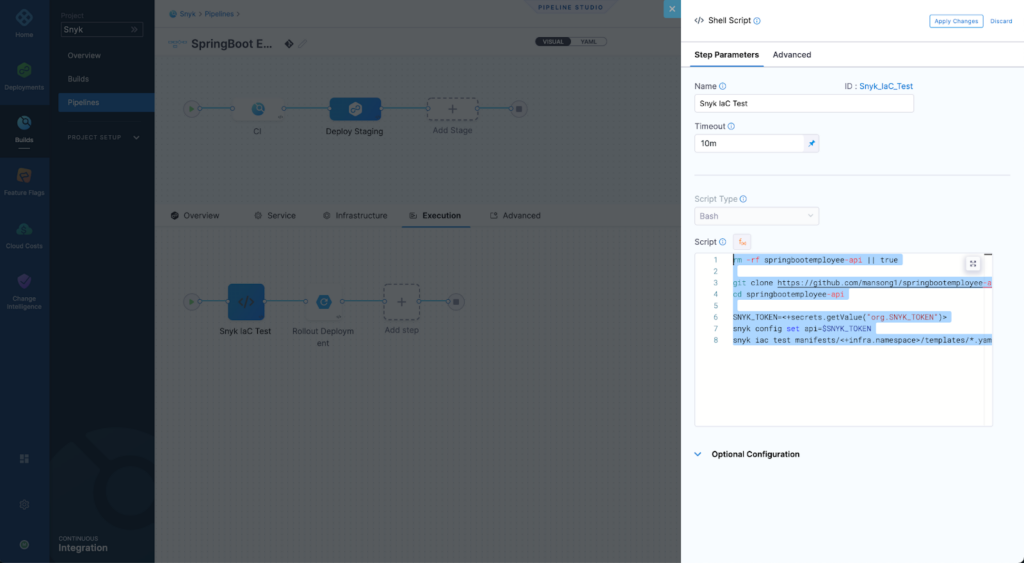Click the Snyk_IaC_Test ID text
The height and width of the screenshot is (563, 1024).
(x=886, y=86)
